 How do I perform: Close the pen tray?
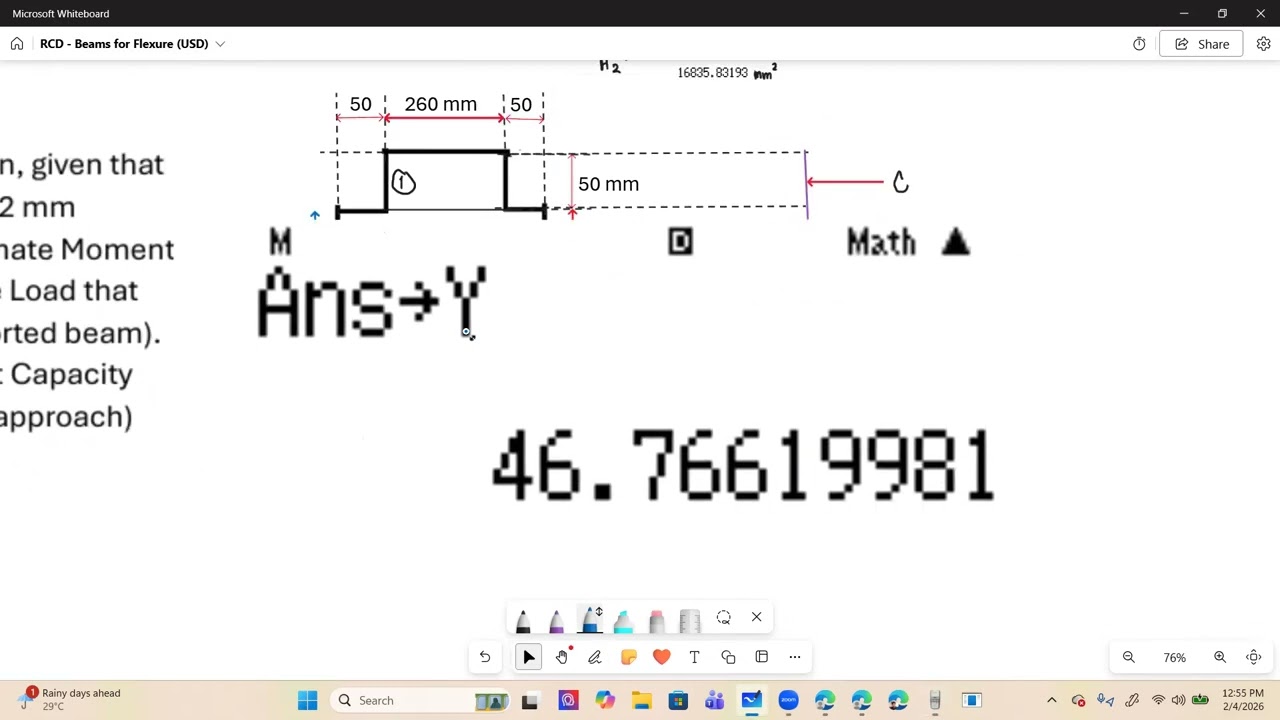(x=756, y=617)
